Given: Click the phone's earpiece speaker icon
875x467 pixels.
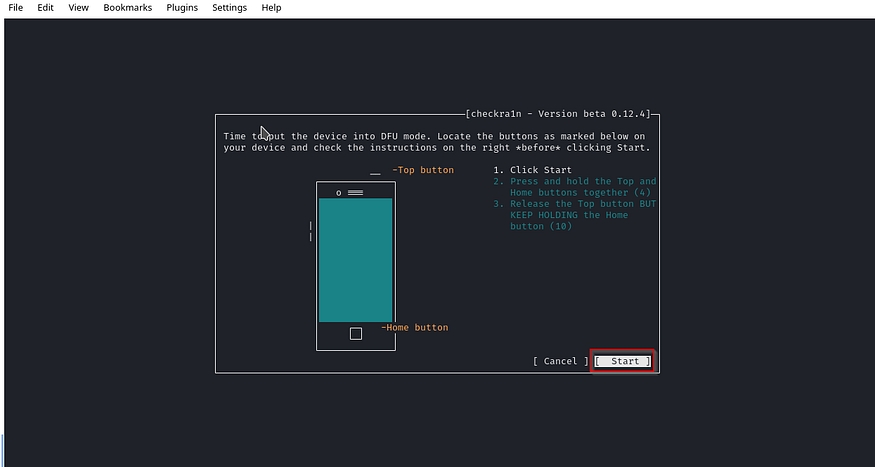Looking at the screenshot, I should 355,192.
